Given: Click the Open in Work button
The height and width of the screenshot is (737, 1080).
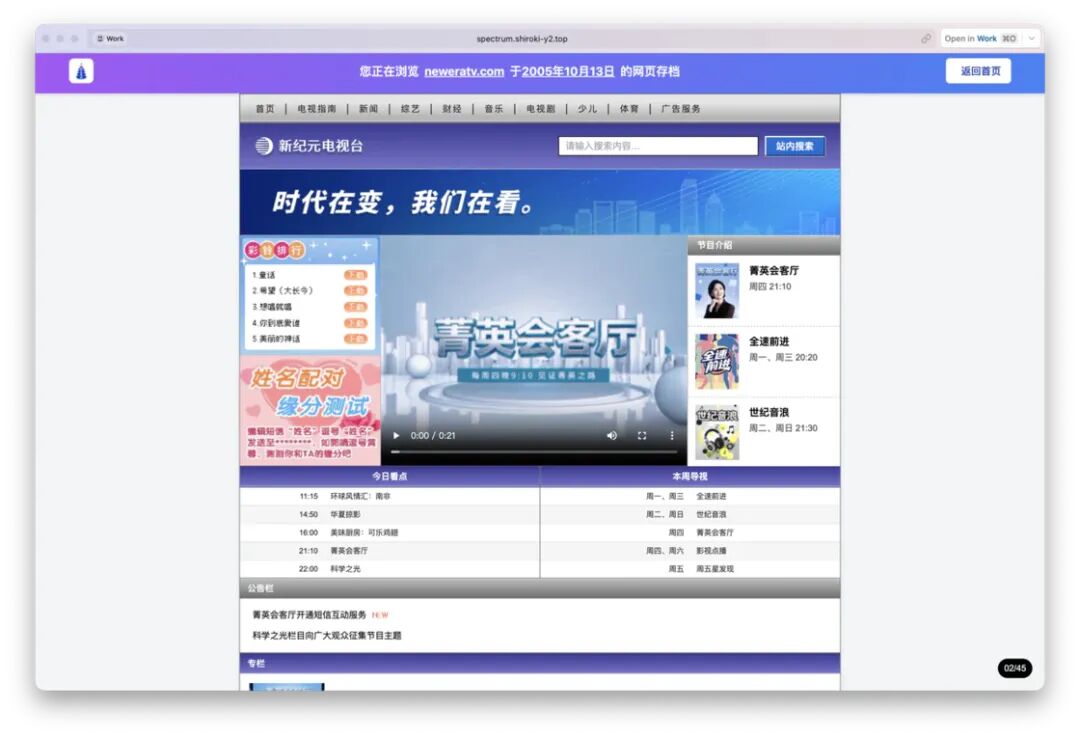Looking at the screenshot, I should point(981,39).
